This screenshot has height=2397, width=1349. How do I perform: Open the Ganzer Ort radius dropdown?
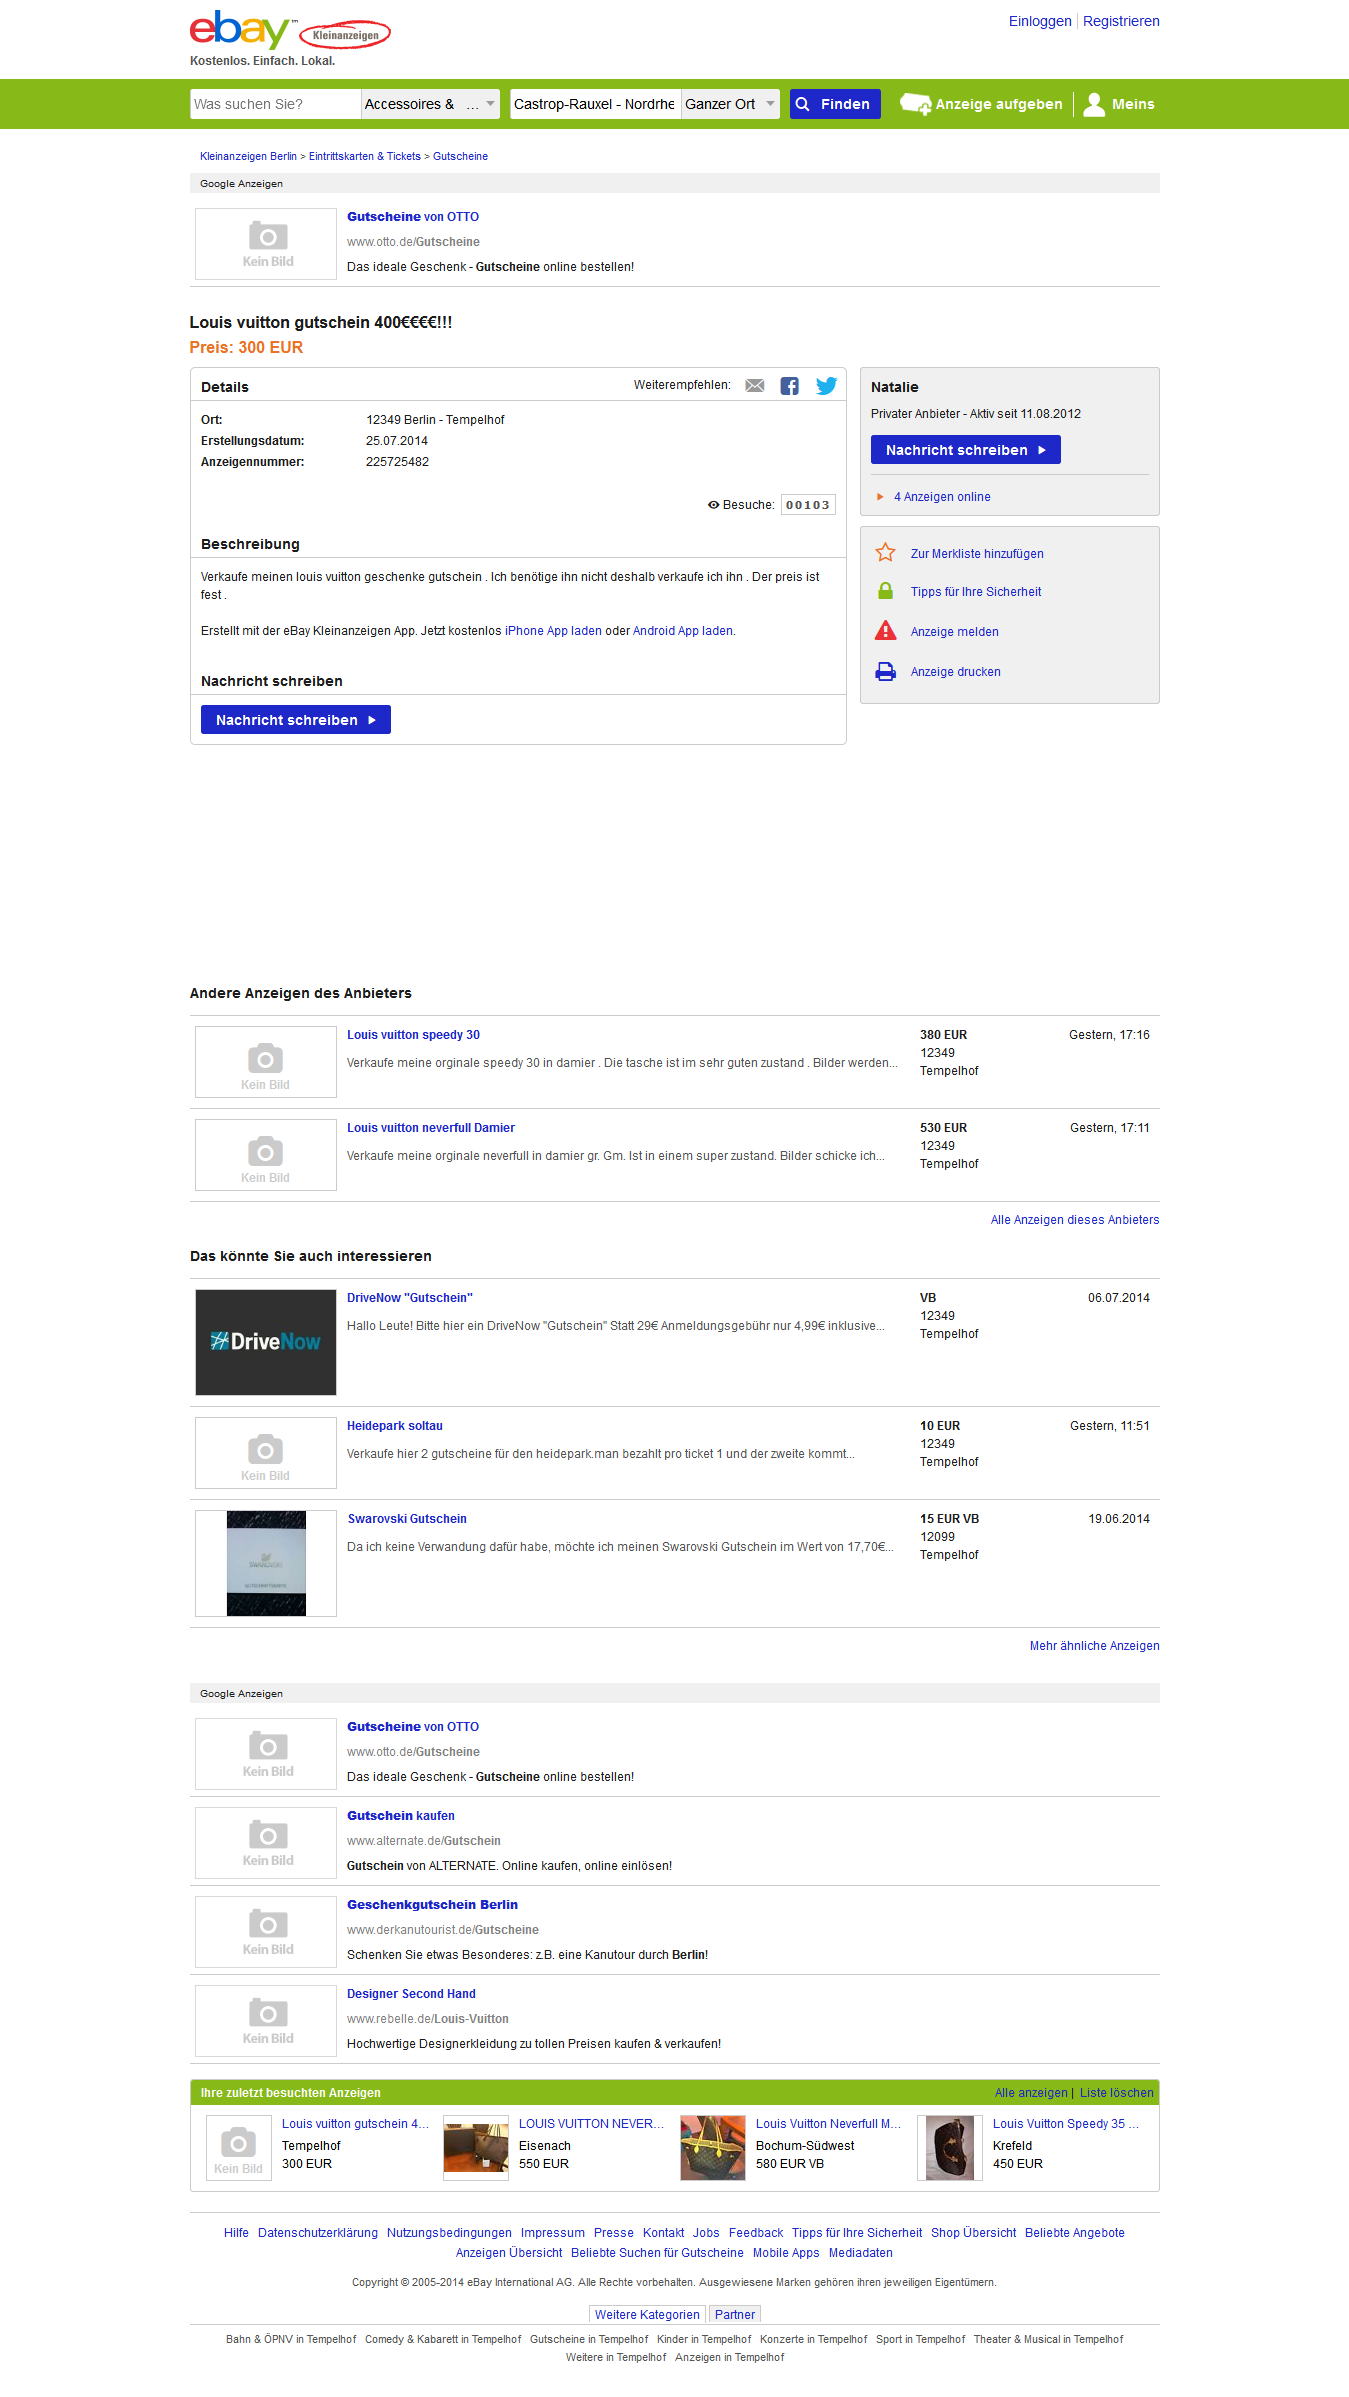coord(730,104)
